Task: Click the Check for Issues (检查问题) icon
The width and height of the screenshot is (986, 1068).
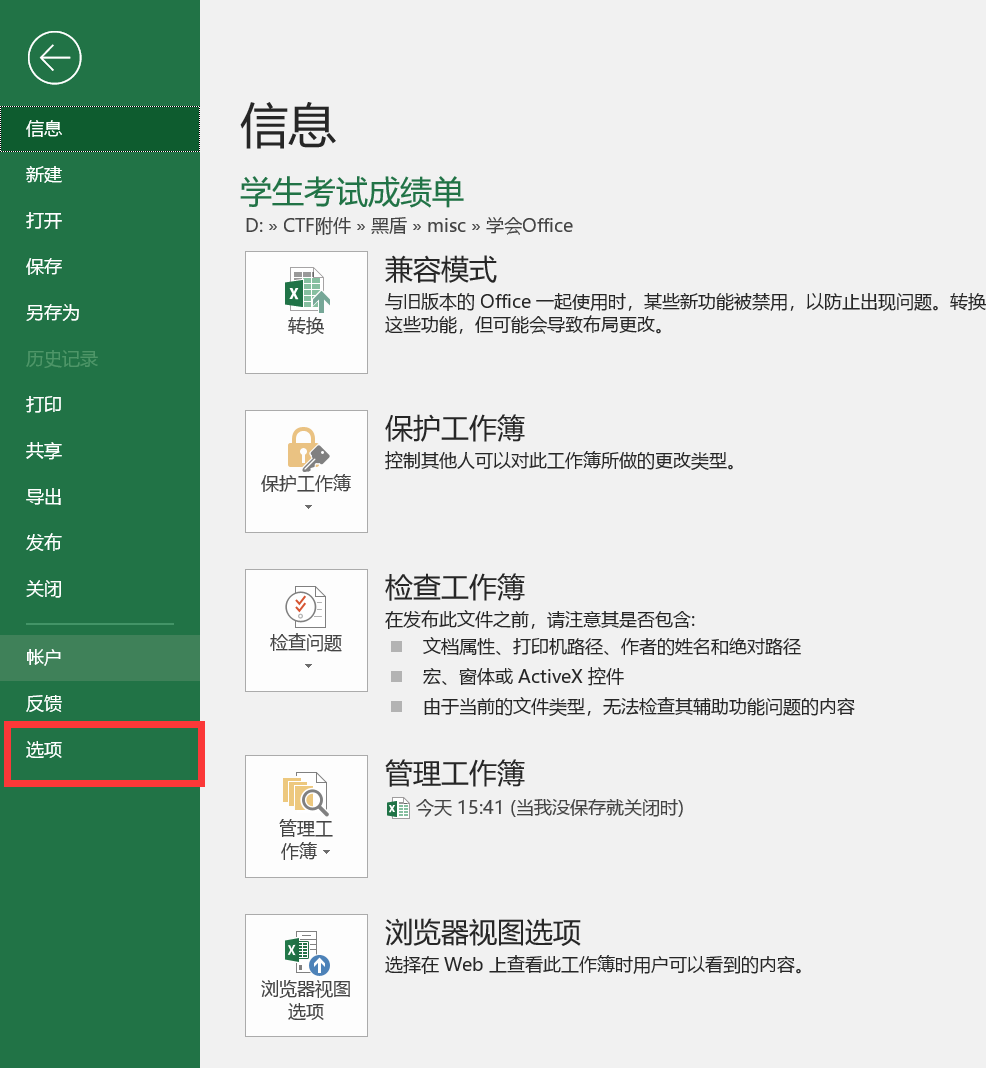Action: tap(306, 607)
